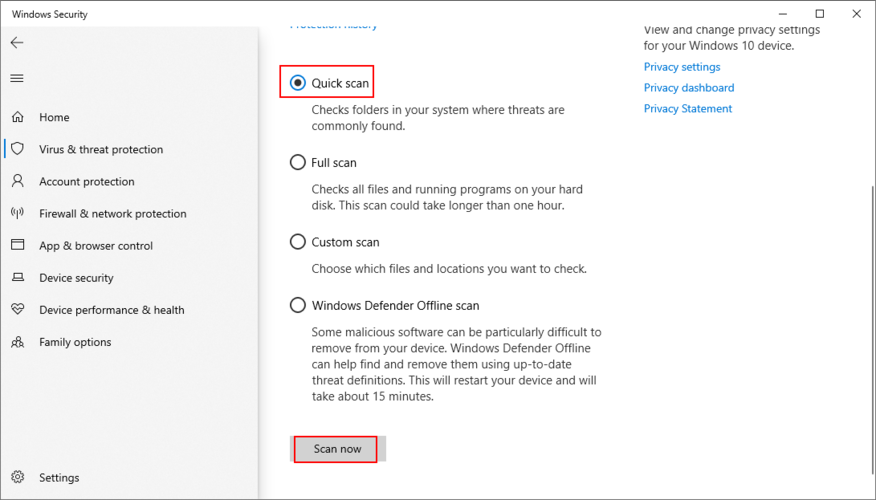Open the Privacy Statement link
This screenshot has width=876, height=500.
click(x=688, y=109)
